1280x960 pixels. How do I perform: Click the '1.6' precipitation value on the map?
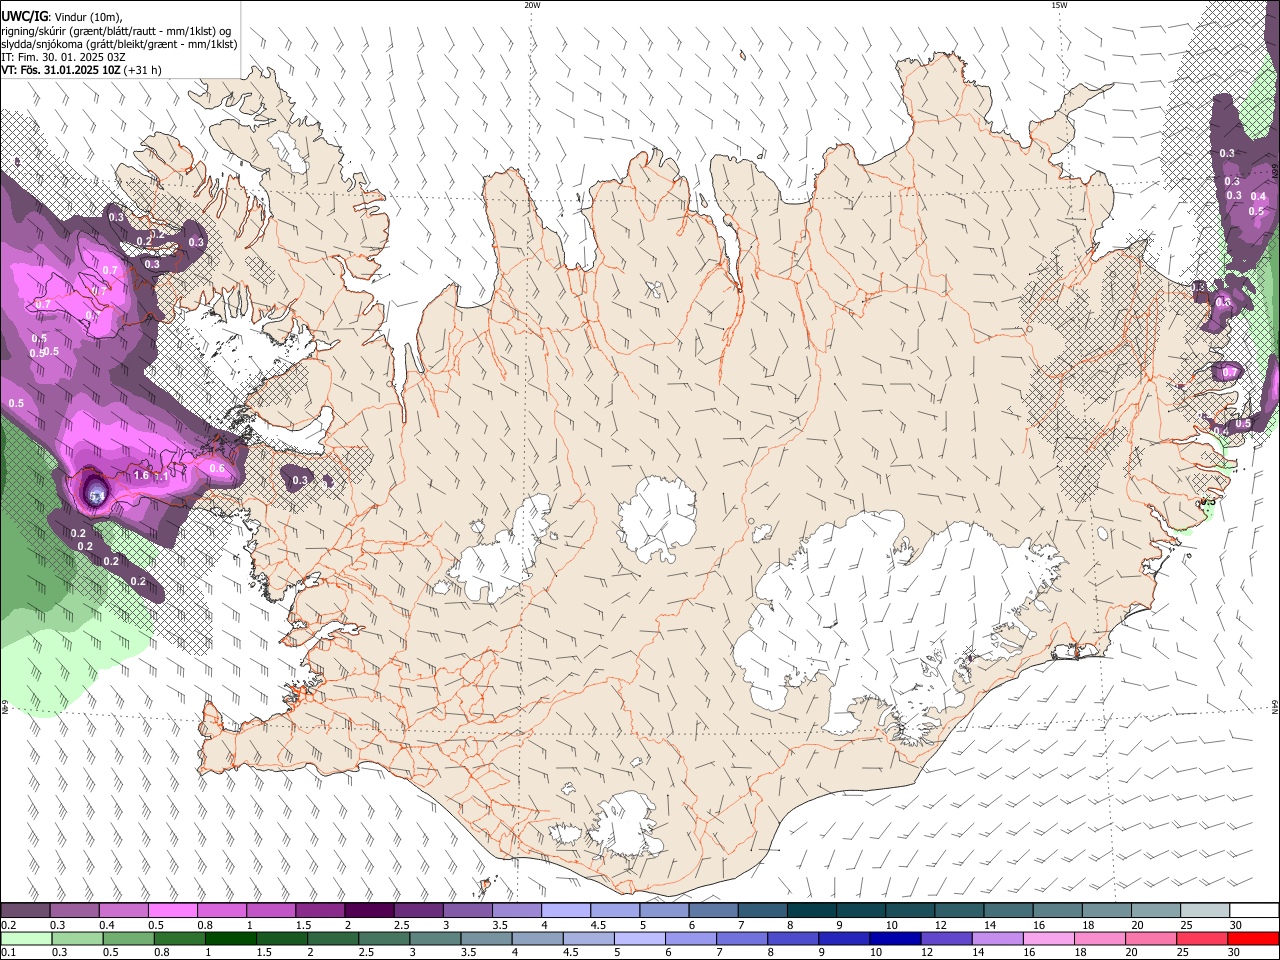tap(141, 476)
